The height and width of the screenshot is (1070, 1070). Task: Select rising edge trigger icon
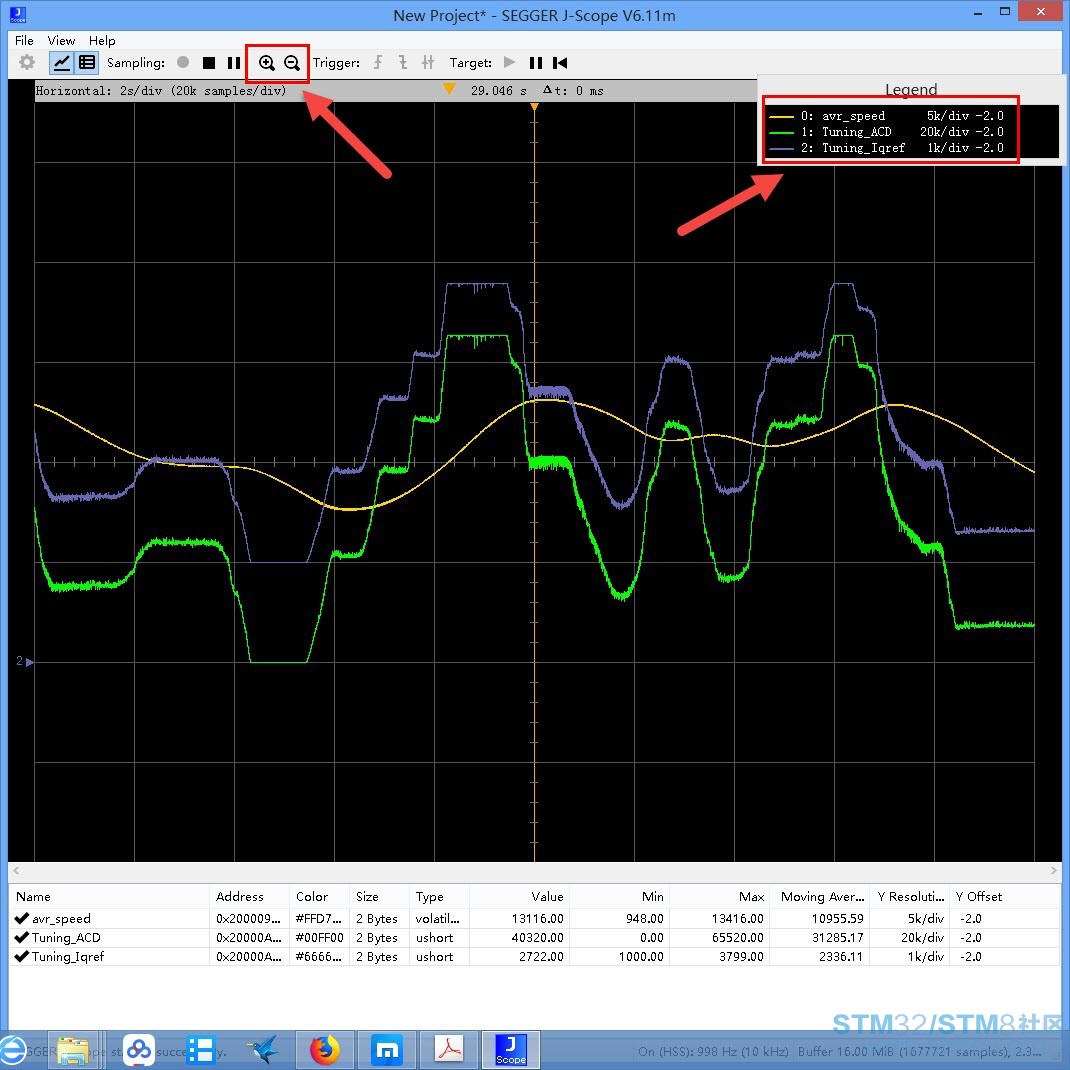[377, 63]
